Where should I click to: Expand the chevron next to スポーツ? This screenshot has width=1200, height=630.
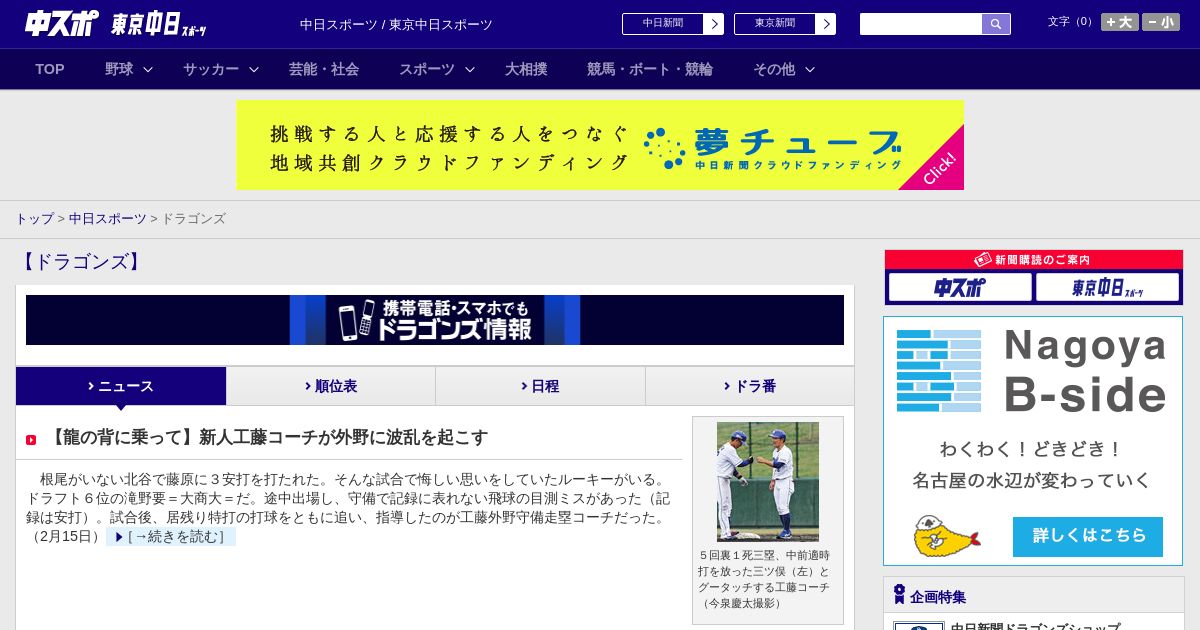pos(470,69)
